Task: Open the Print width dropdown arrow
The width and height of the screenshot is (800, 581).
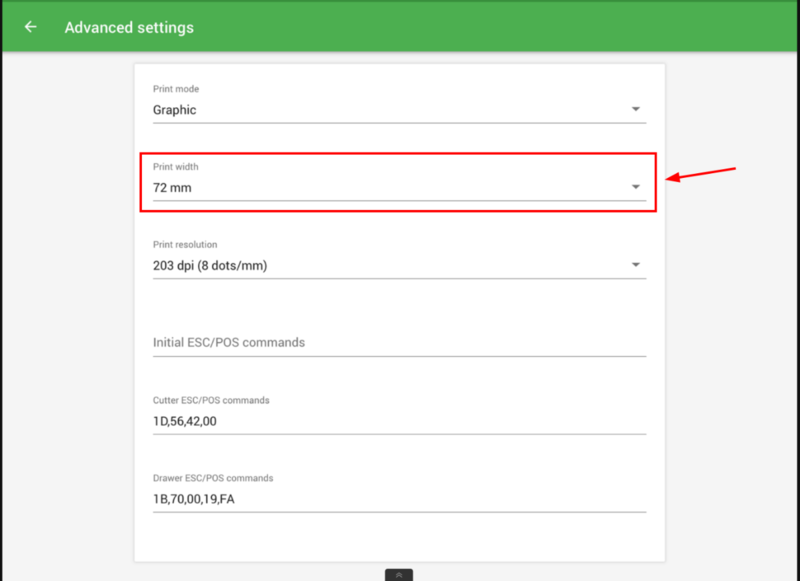Action: click(x=636, y=187)
